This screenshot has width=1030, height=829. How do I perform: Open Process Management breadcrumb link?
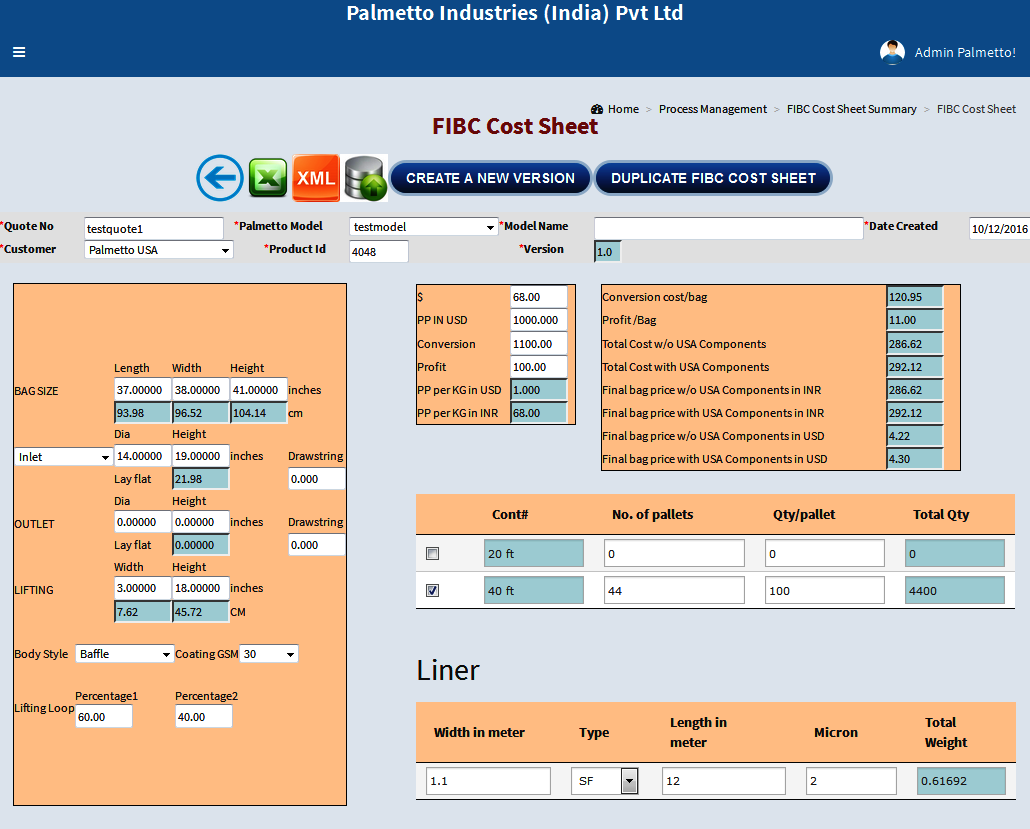tap(713, 109)
